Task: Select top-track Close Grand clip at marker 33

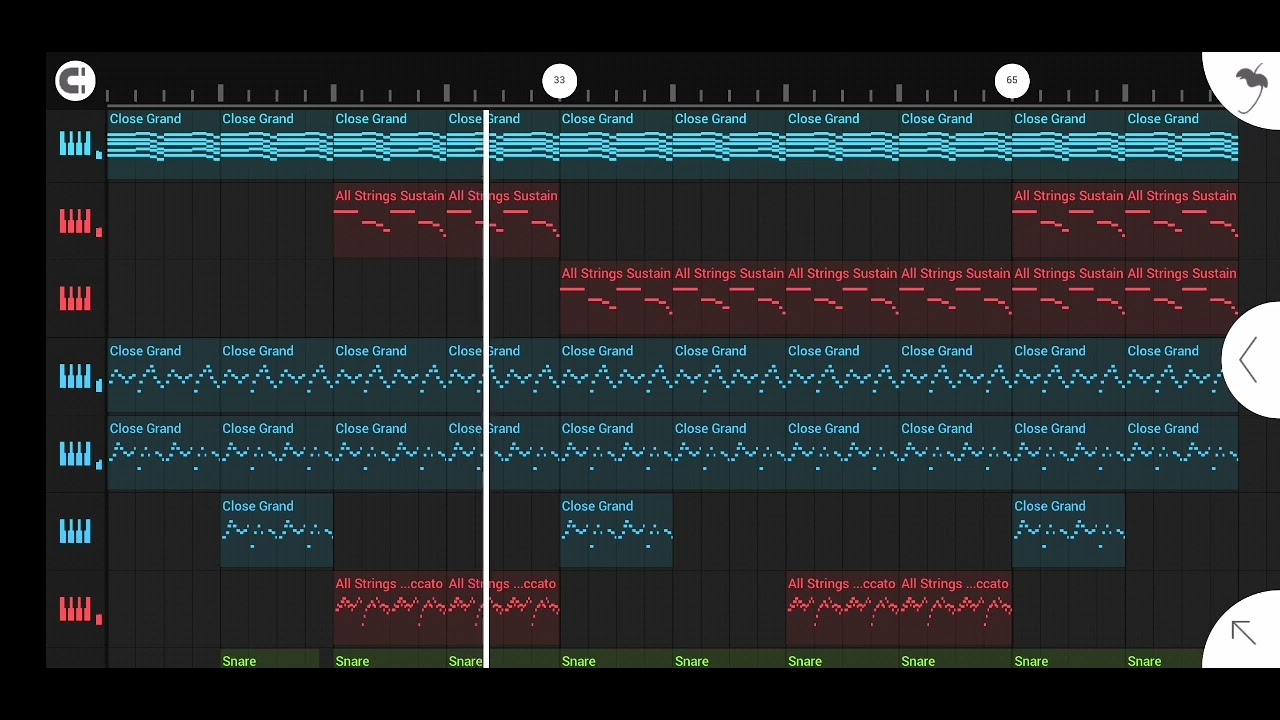Action: pyautogui.click(x=616, y=144)
